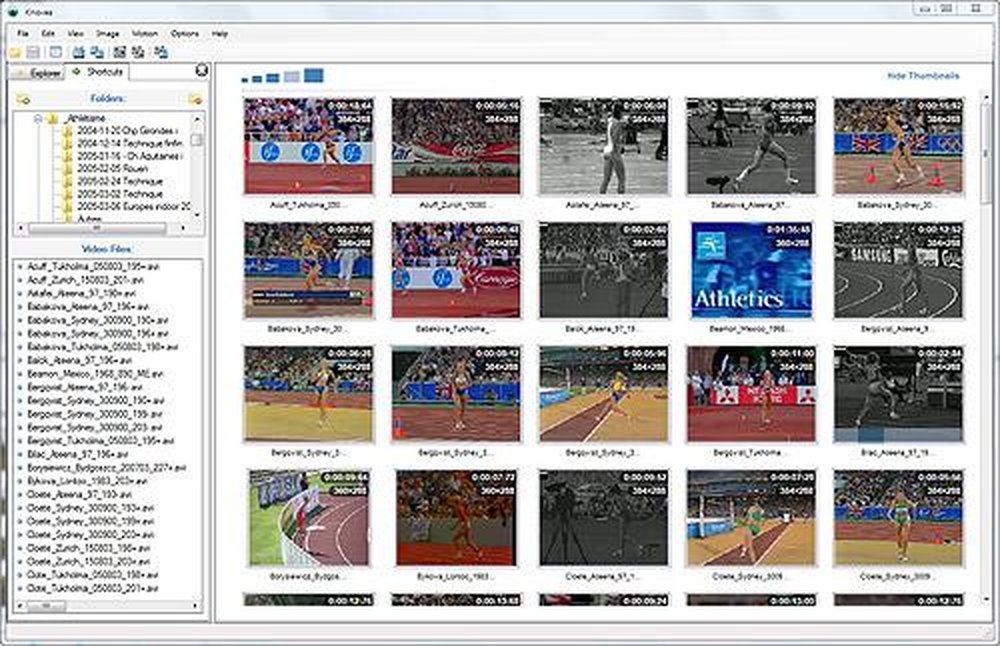Click the Hide Thumbnails link
1000x646 pixels.
coord(923,76)
